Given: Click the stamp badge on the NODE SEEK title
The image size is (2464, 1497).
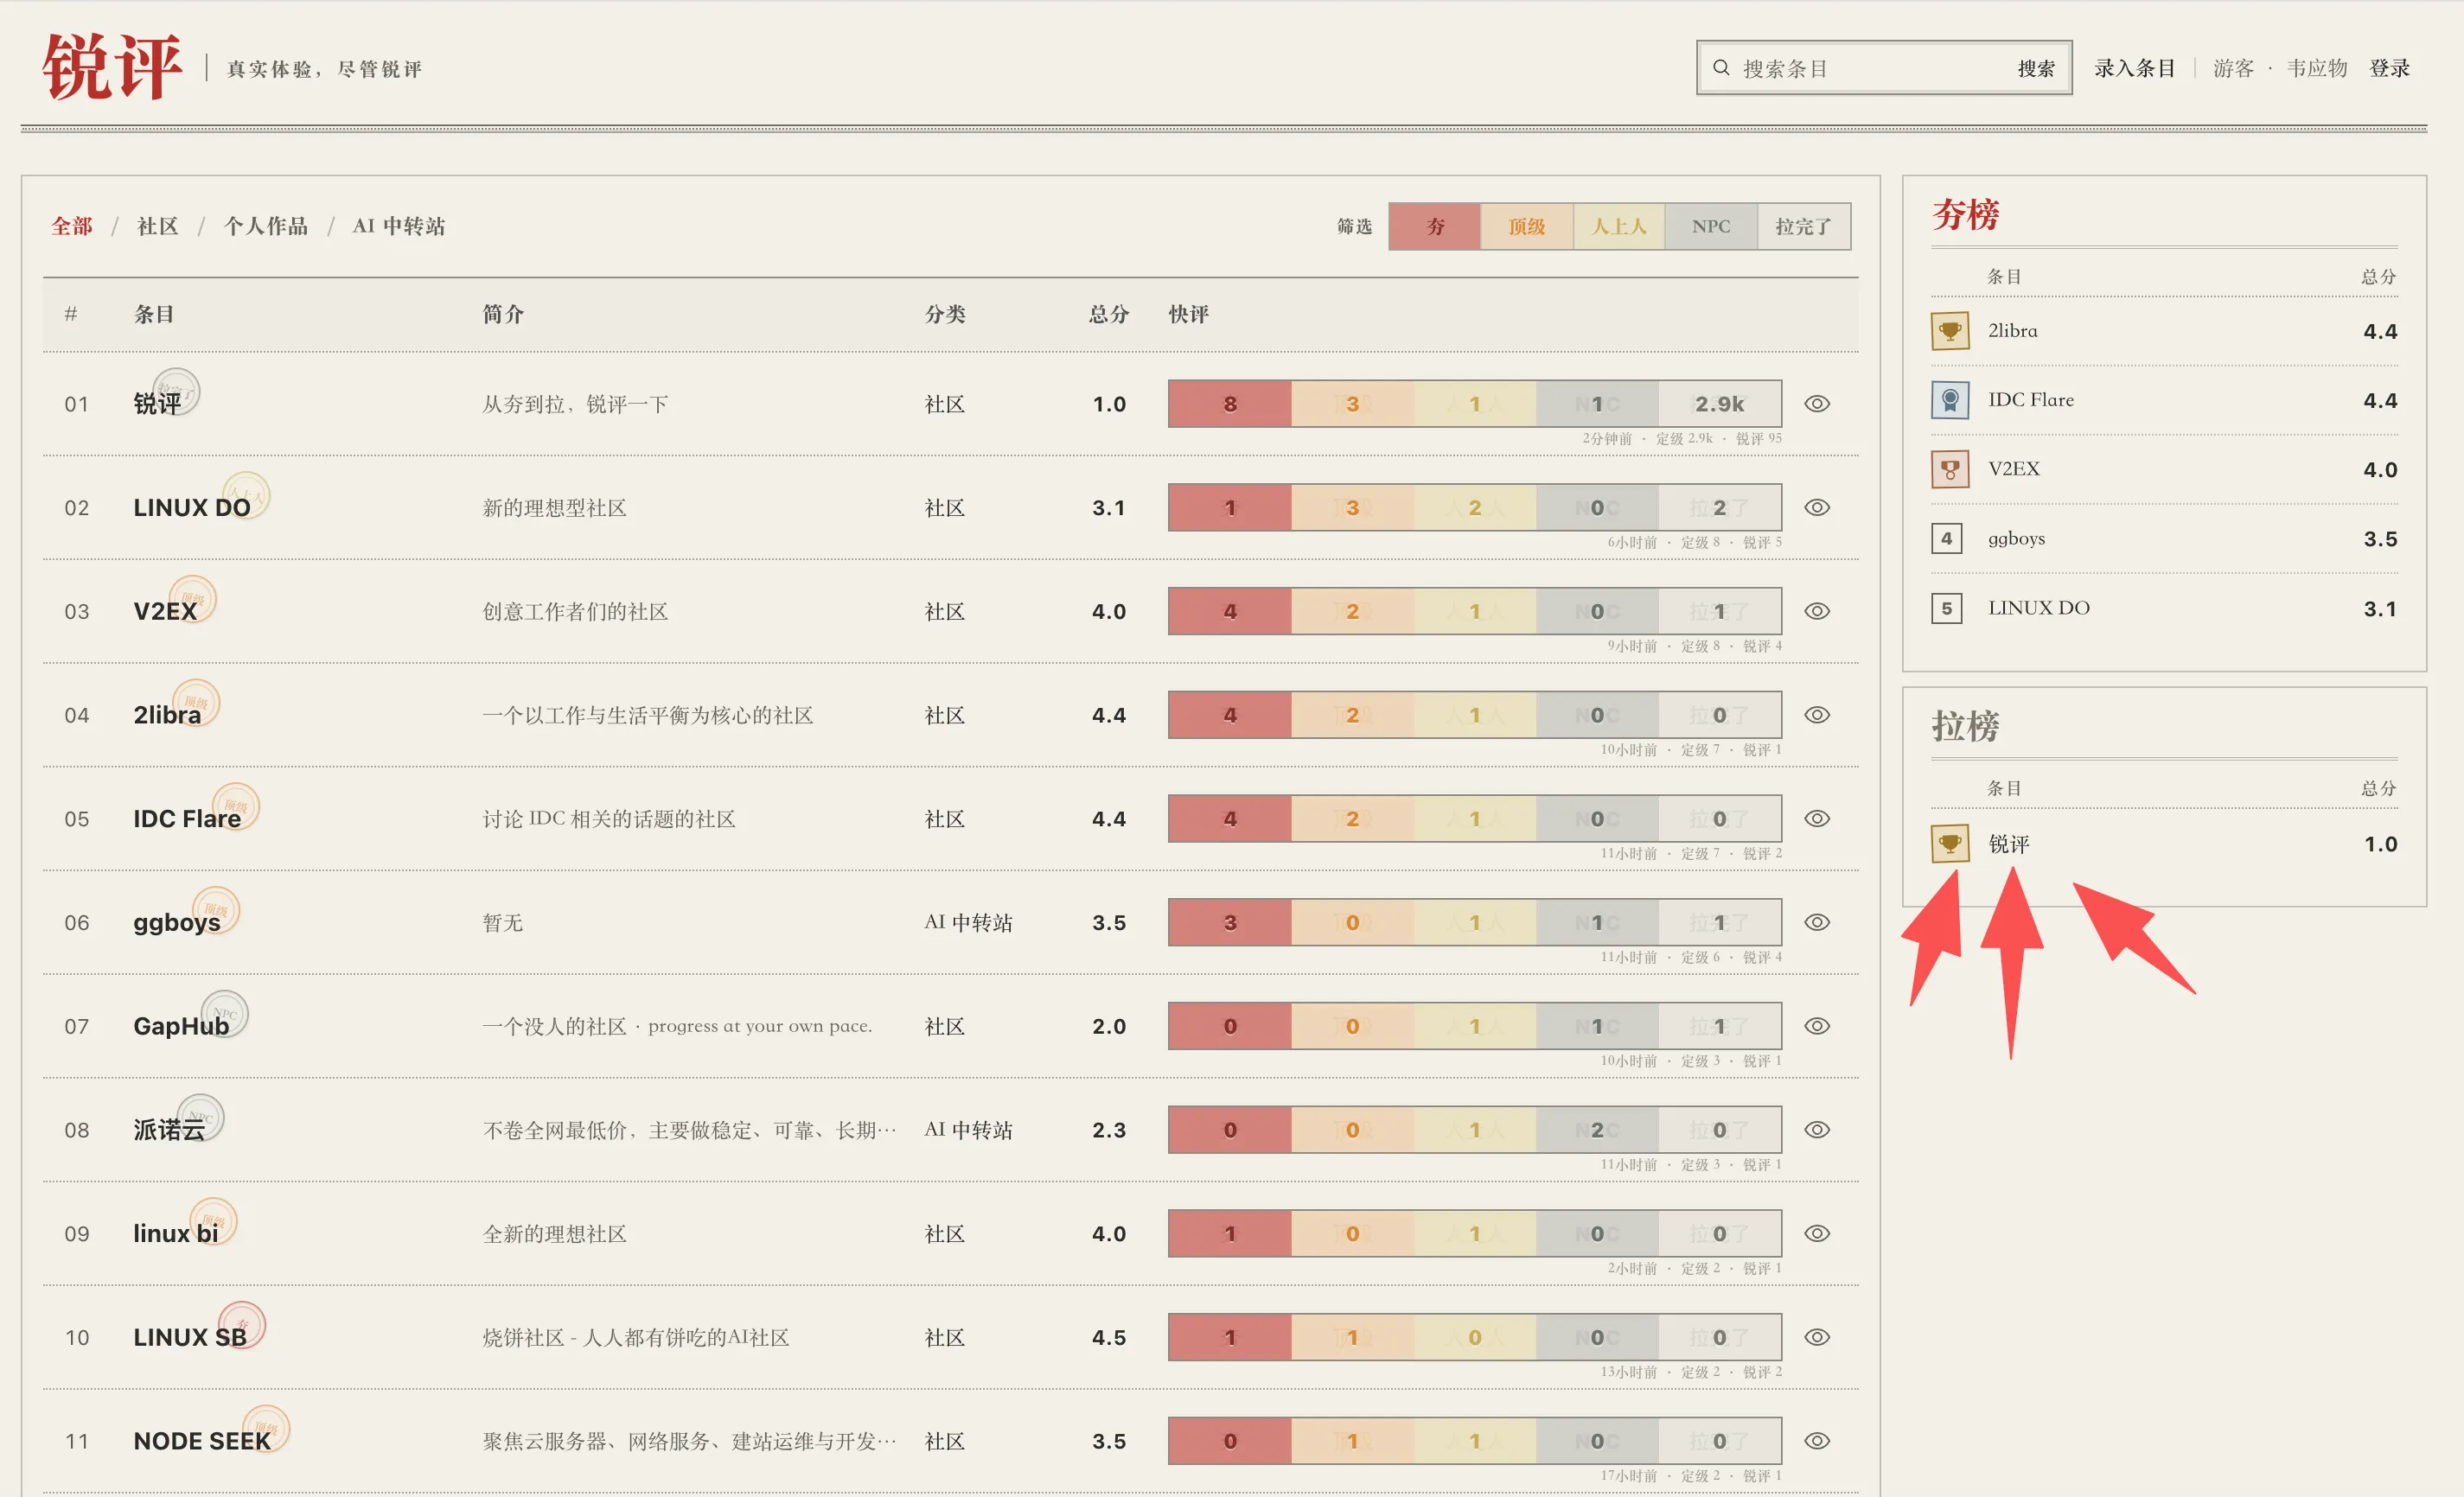Looking at the screenshot, I should click(x=266, y=1428).
